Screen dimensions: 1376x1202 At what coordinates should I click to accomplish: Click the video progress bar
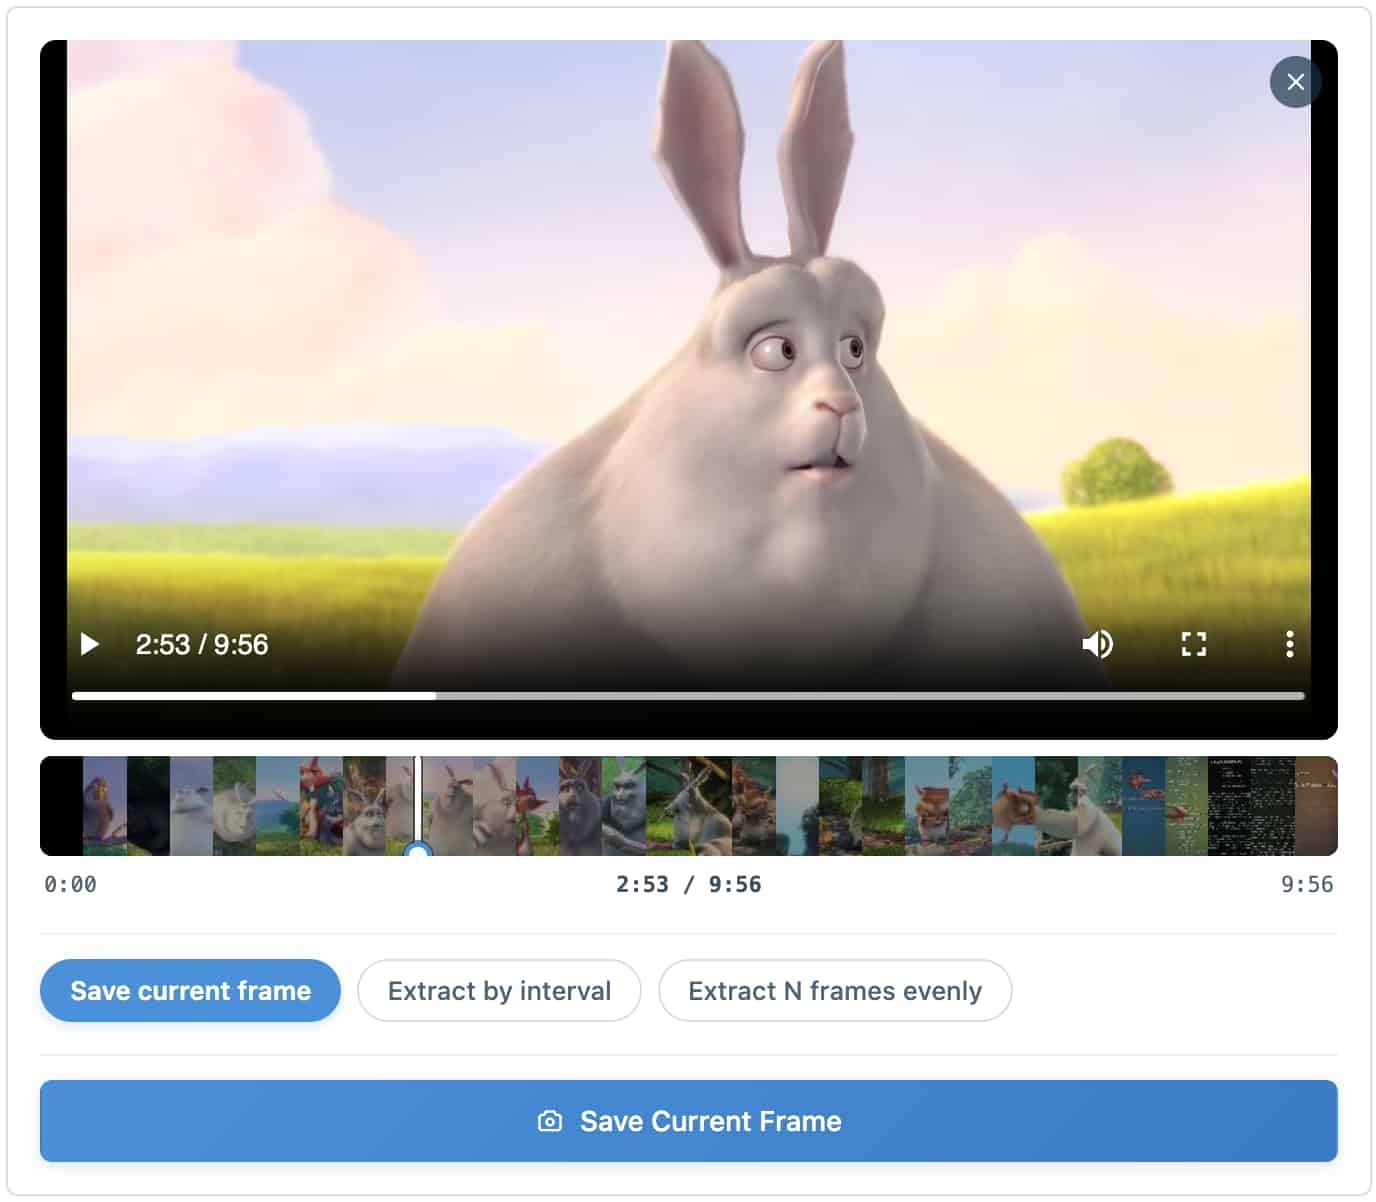point(688,695)
